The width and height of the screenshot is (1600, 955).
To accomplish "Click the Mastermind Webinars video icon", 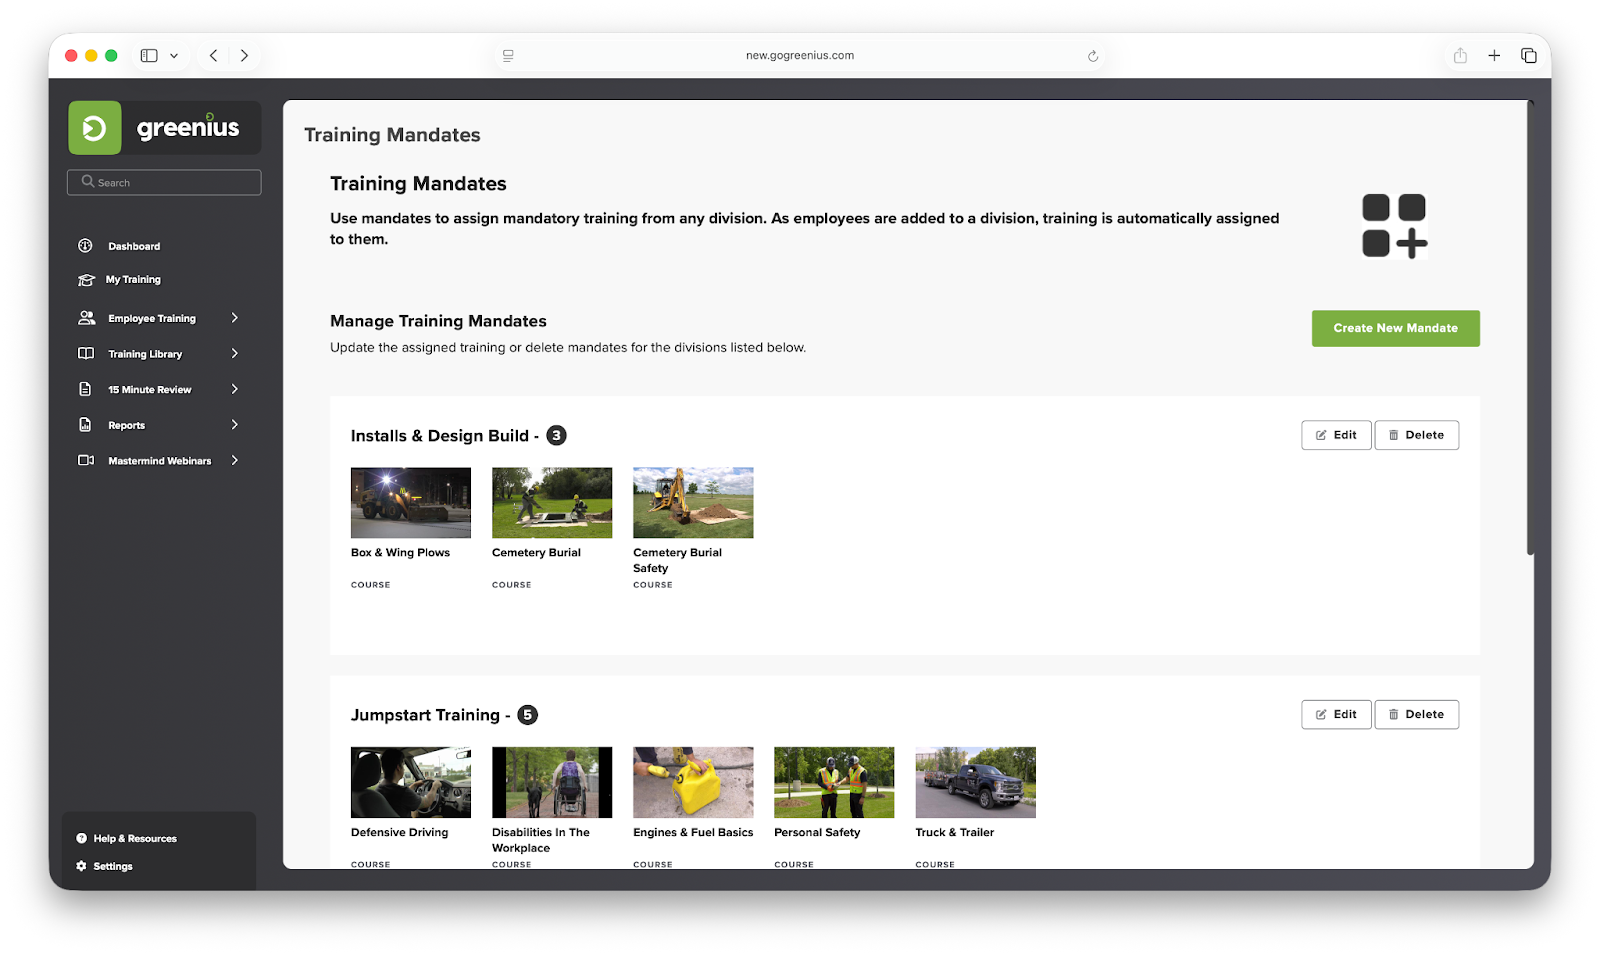I will pyautogui.click(x=86, y=460).
